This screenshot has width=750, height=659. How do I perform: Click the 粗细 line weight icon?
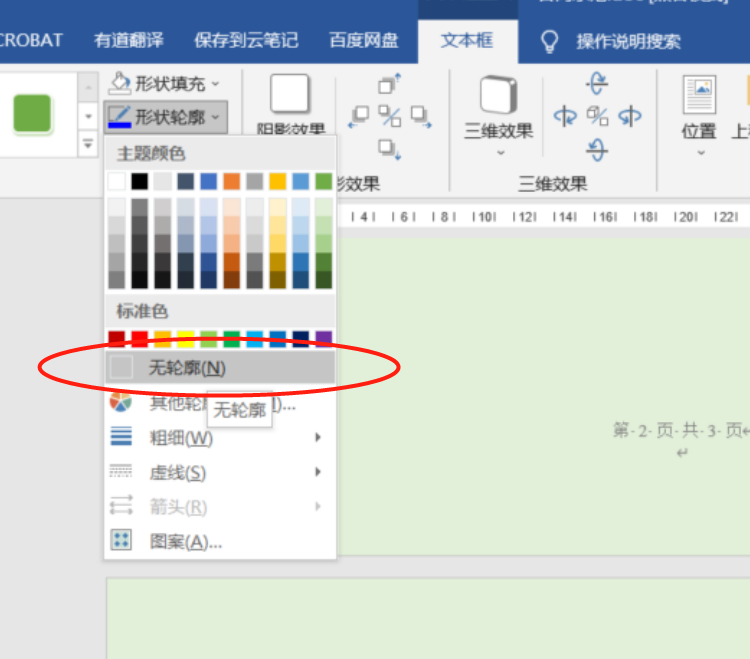[121, 436]
